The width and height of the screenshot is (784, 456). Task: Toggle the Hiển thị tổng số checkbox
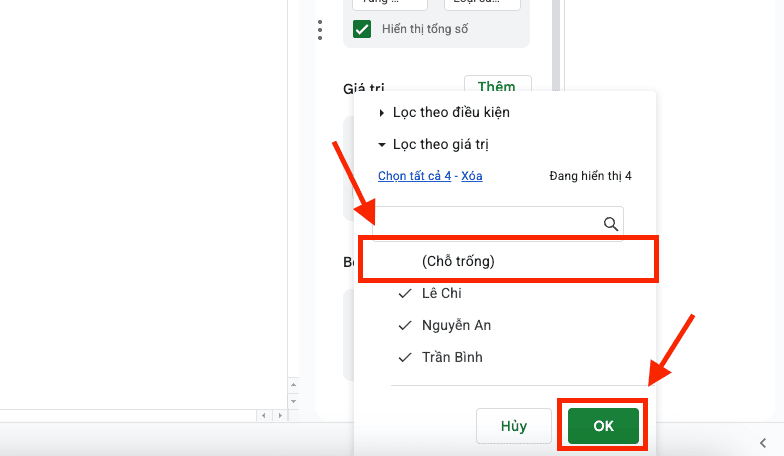point(362,29)
